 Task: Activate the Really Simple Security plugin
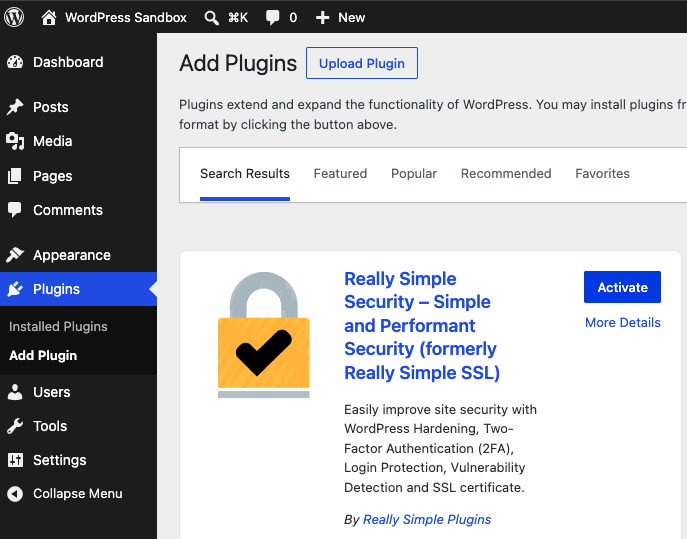coord(622,287)
